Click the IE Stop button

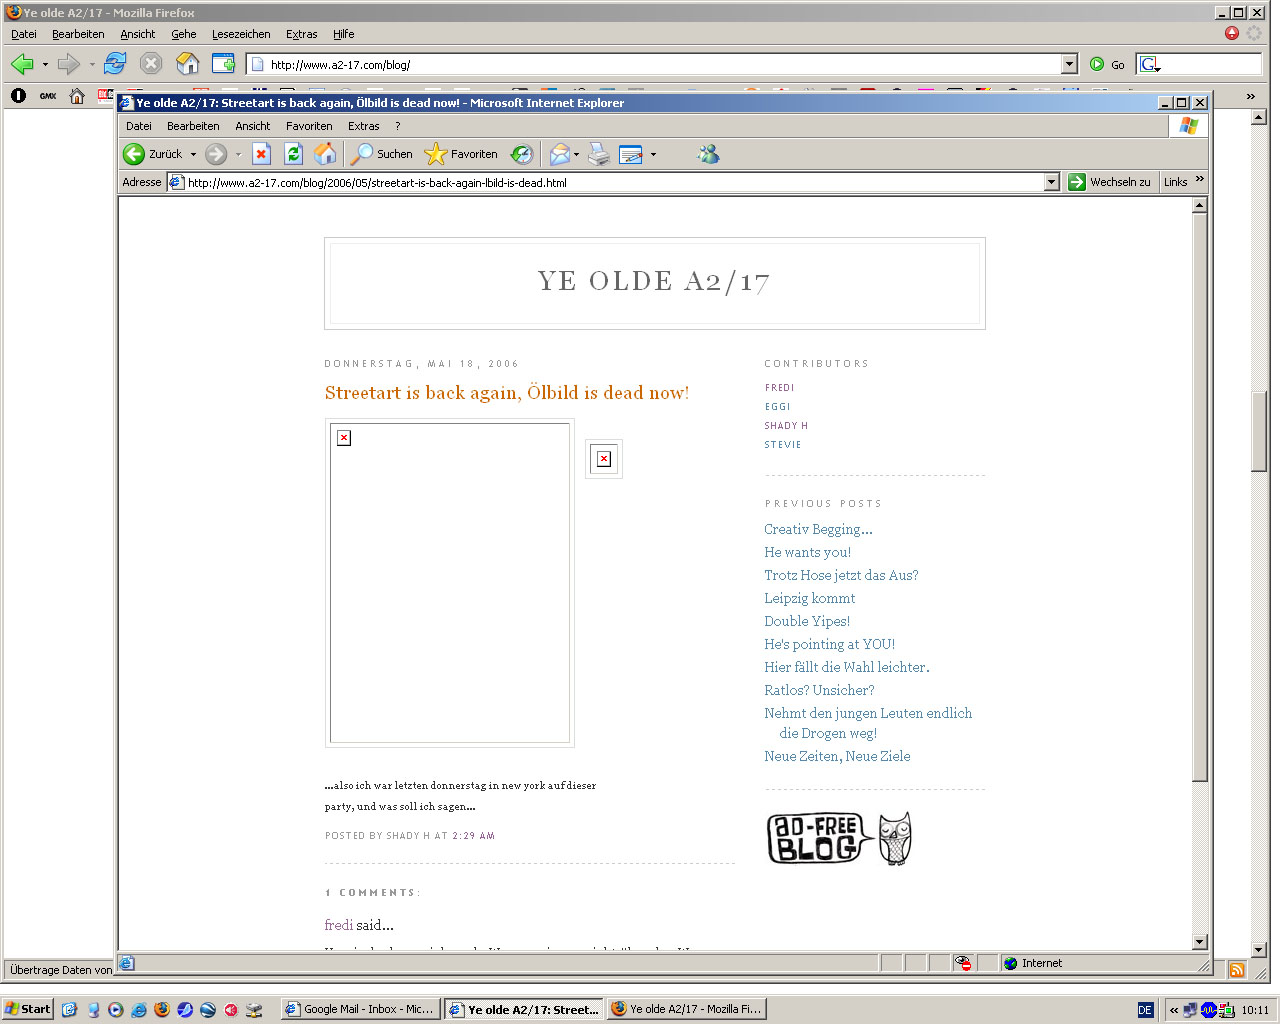[261, 154]
